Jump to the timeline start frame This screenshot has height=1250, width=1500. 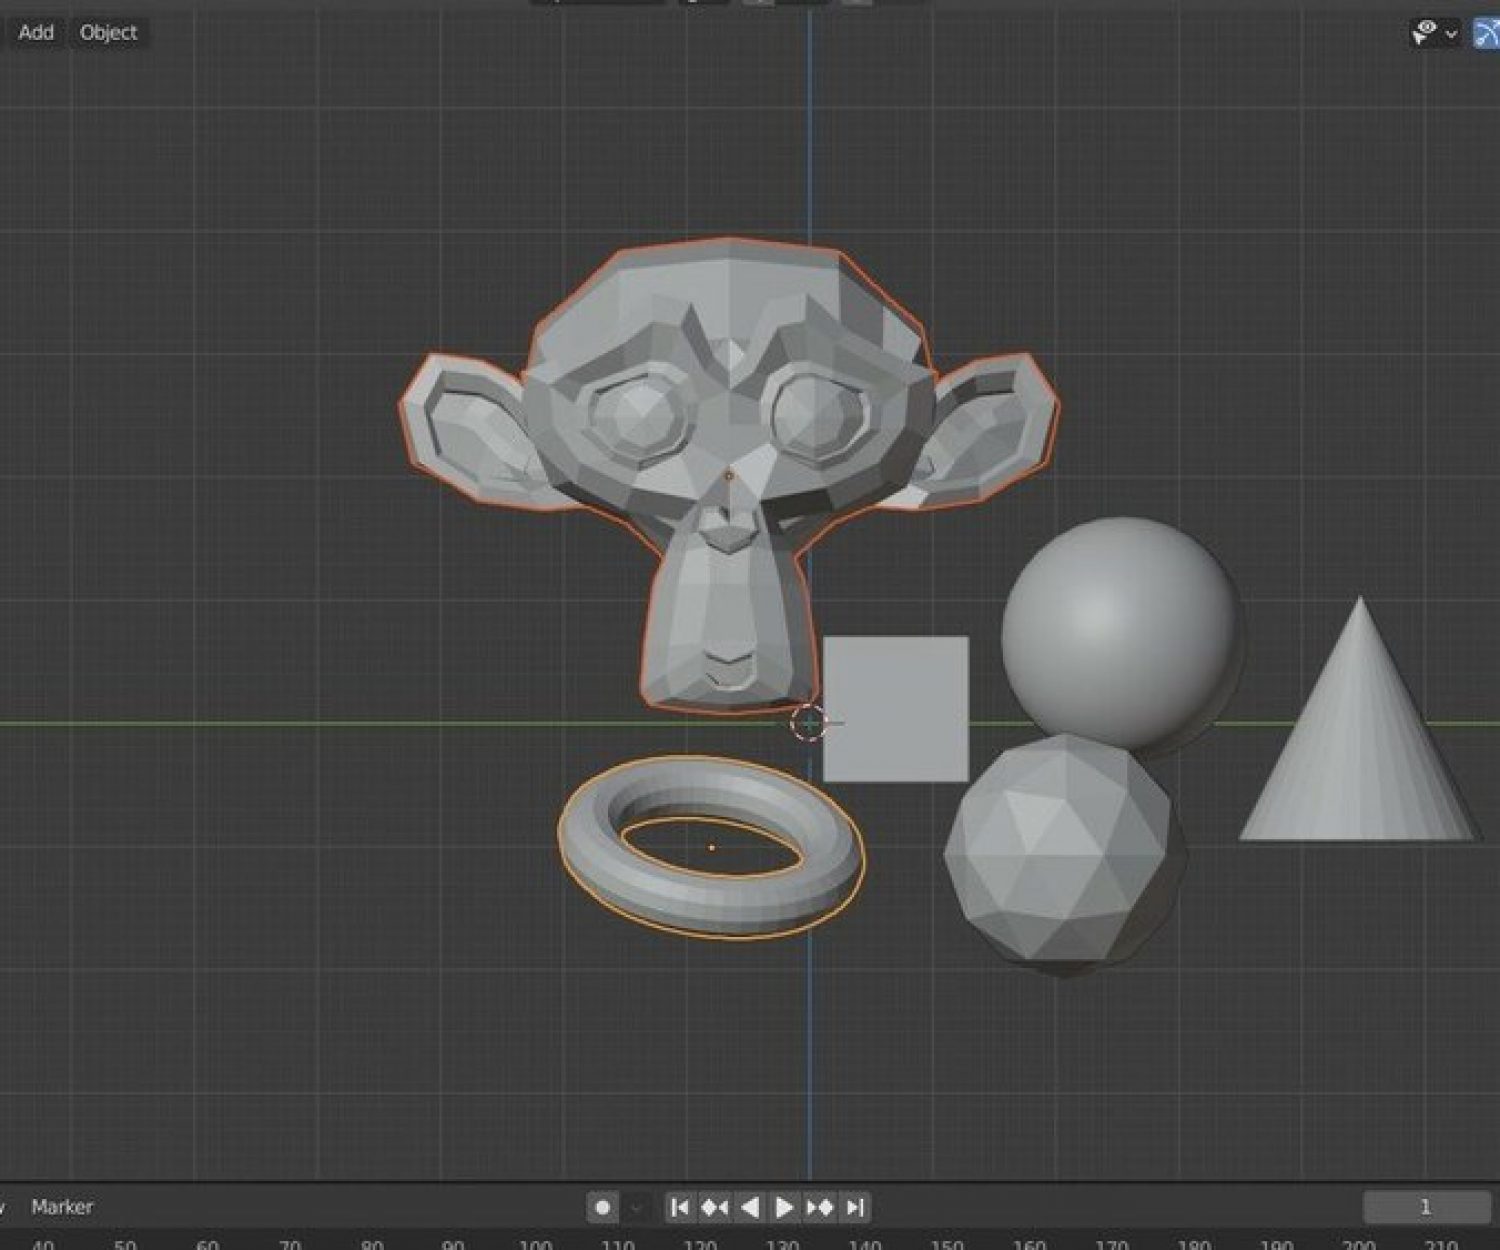[679, 1207]
